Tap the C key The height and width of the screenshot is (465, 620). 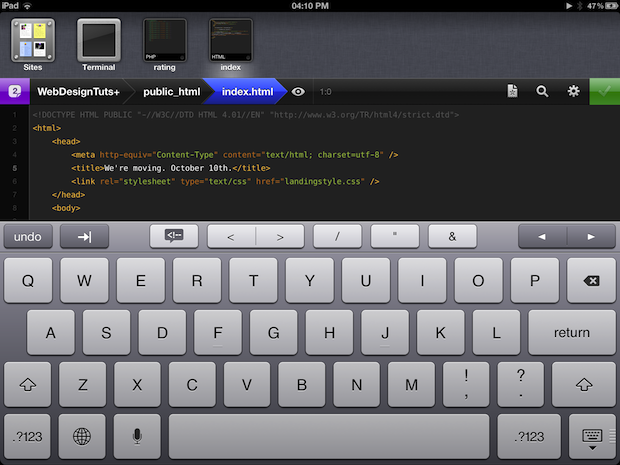pos(192,384)
